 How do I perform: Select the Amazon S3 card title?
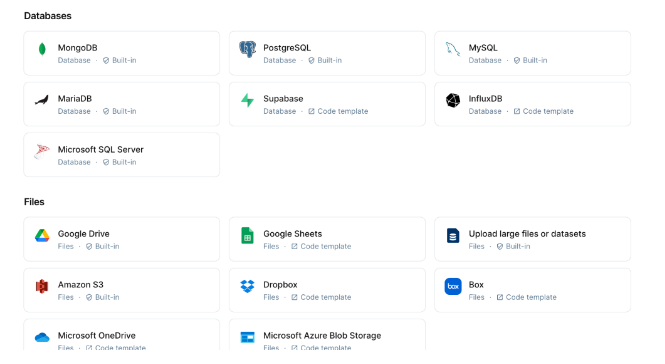pos(81,285)
